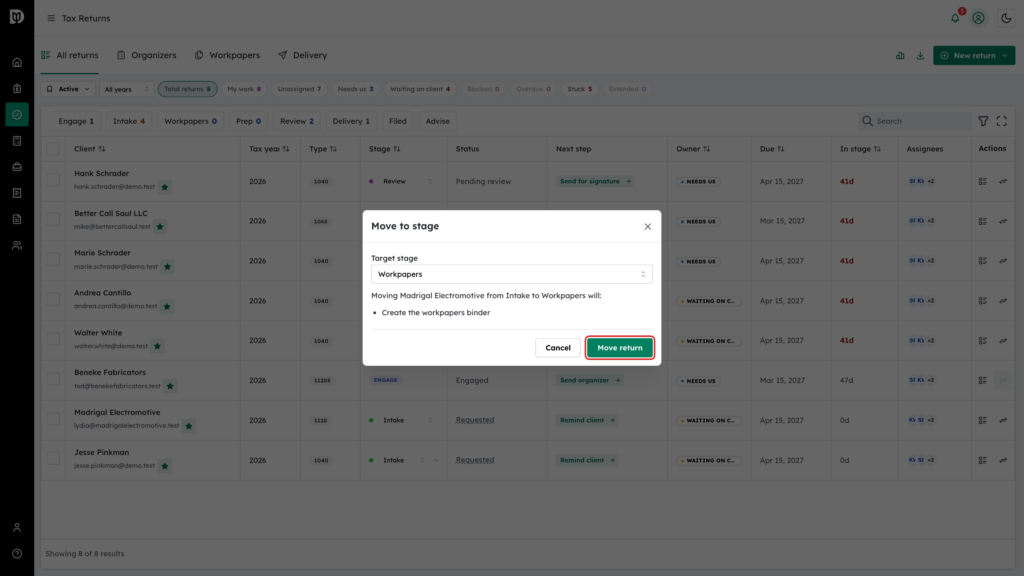The image size is (1024, 576).
Task: Open the chart view icon in toolbar
Action: click(x=900, y=56)
